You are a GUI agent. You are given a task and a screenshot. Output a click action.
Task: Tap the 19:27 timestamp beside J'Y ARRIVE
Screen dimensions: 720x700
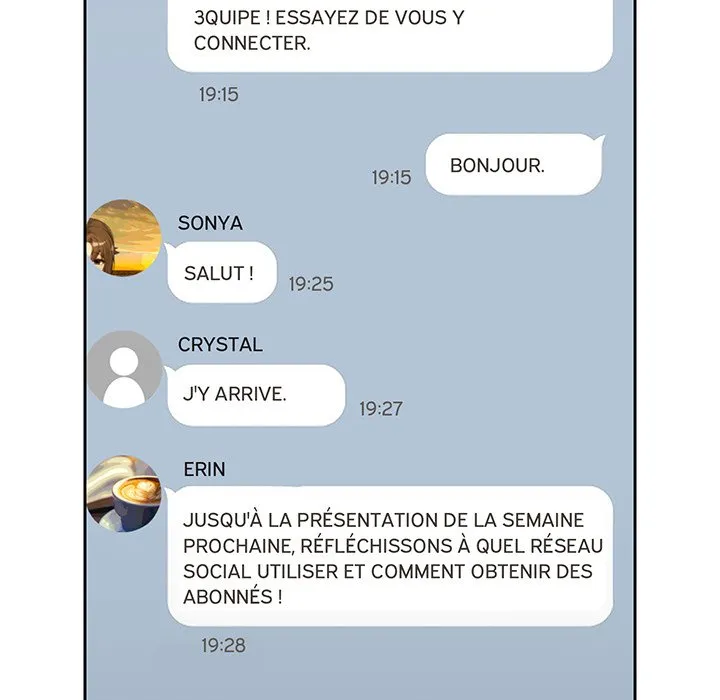click(381, 409)
